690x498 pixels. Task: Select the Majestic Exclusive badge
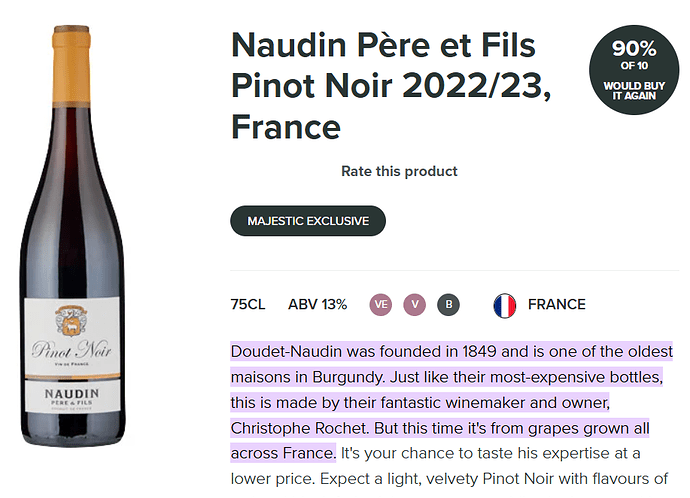point(308,221)
